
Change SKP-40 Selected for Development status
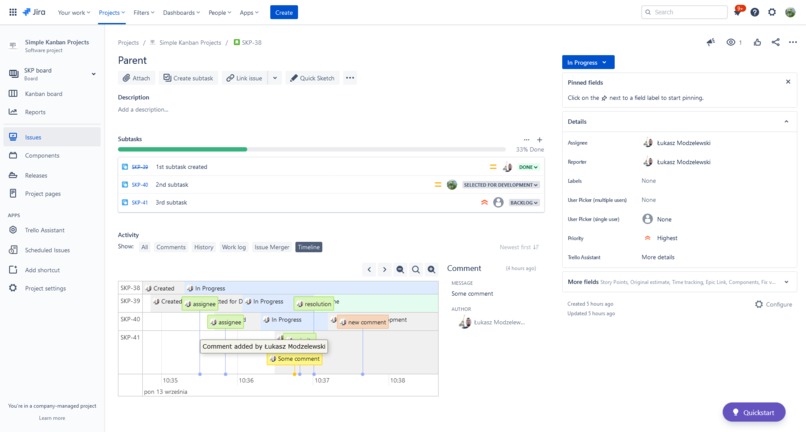pos(500,185)
